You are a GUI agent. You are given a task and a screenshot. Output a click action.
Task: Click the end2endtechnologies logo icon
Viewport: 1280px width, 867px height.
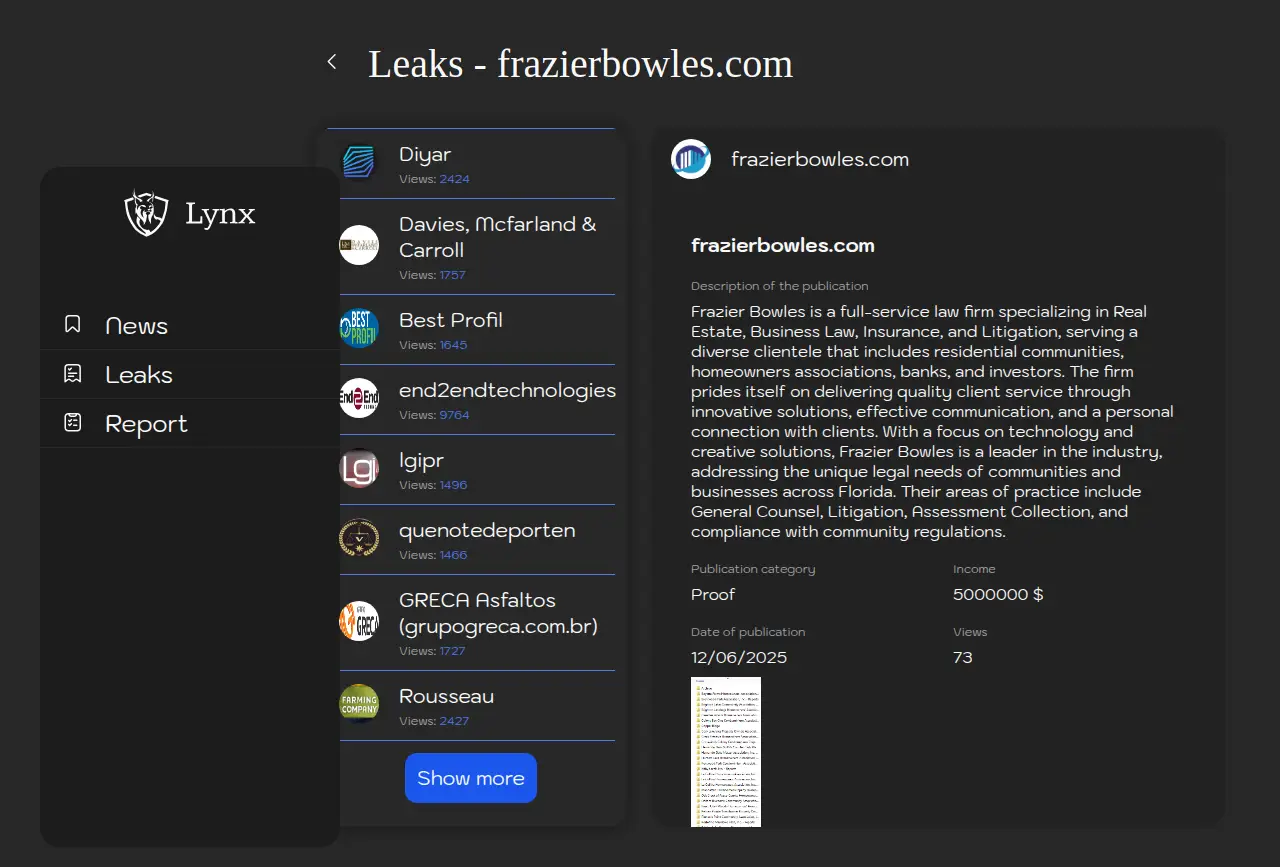point(359,398)
